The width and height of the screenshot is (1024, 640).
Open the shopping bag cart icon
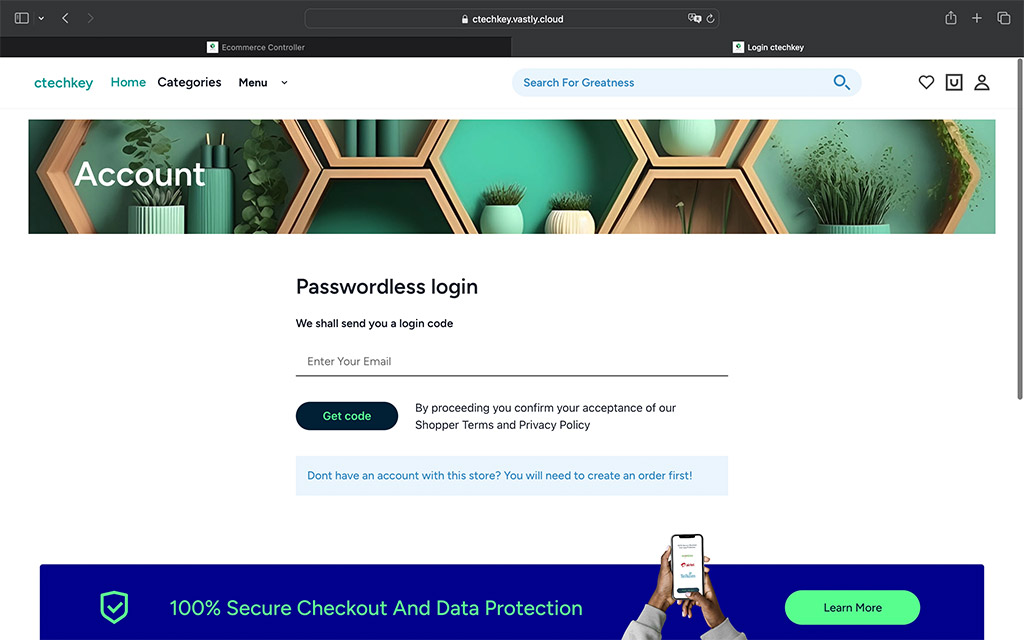pyautogui.click(x=953, y=82)
